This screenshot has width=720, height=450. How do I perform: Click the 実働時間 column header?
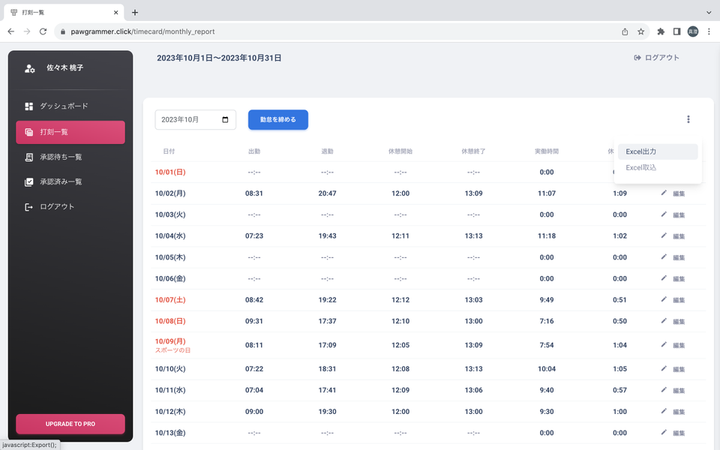point(546,151)
